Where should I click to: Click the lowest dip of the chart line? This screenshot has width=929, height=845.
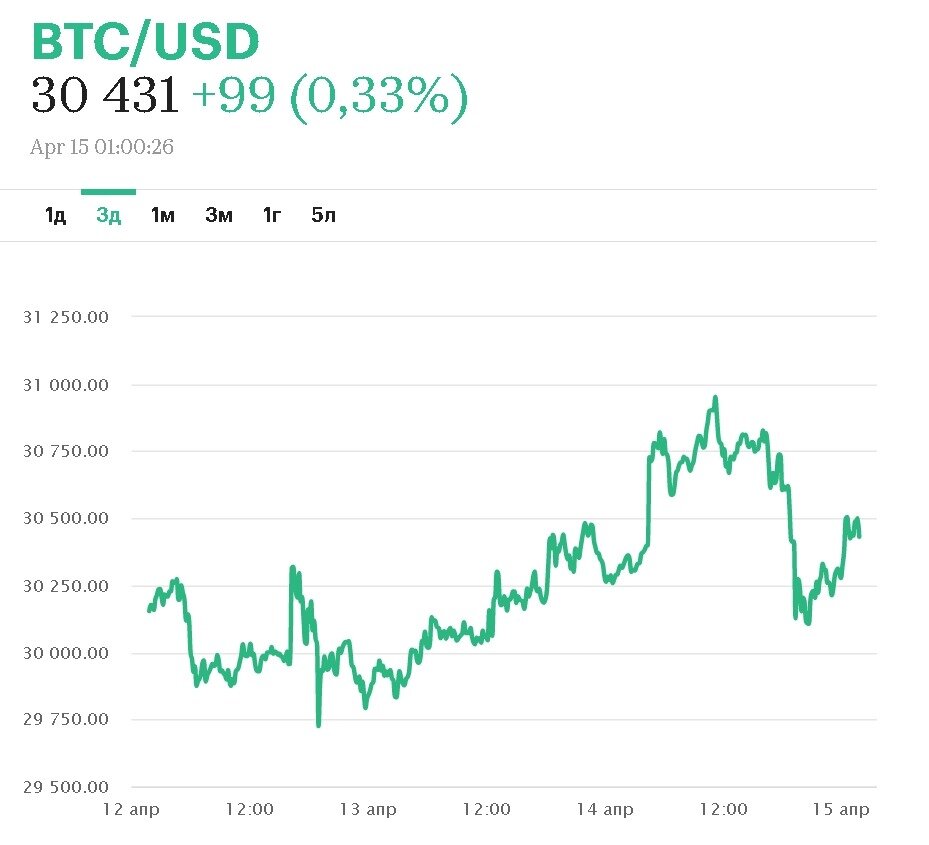[x=319, y=724]
